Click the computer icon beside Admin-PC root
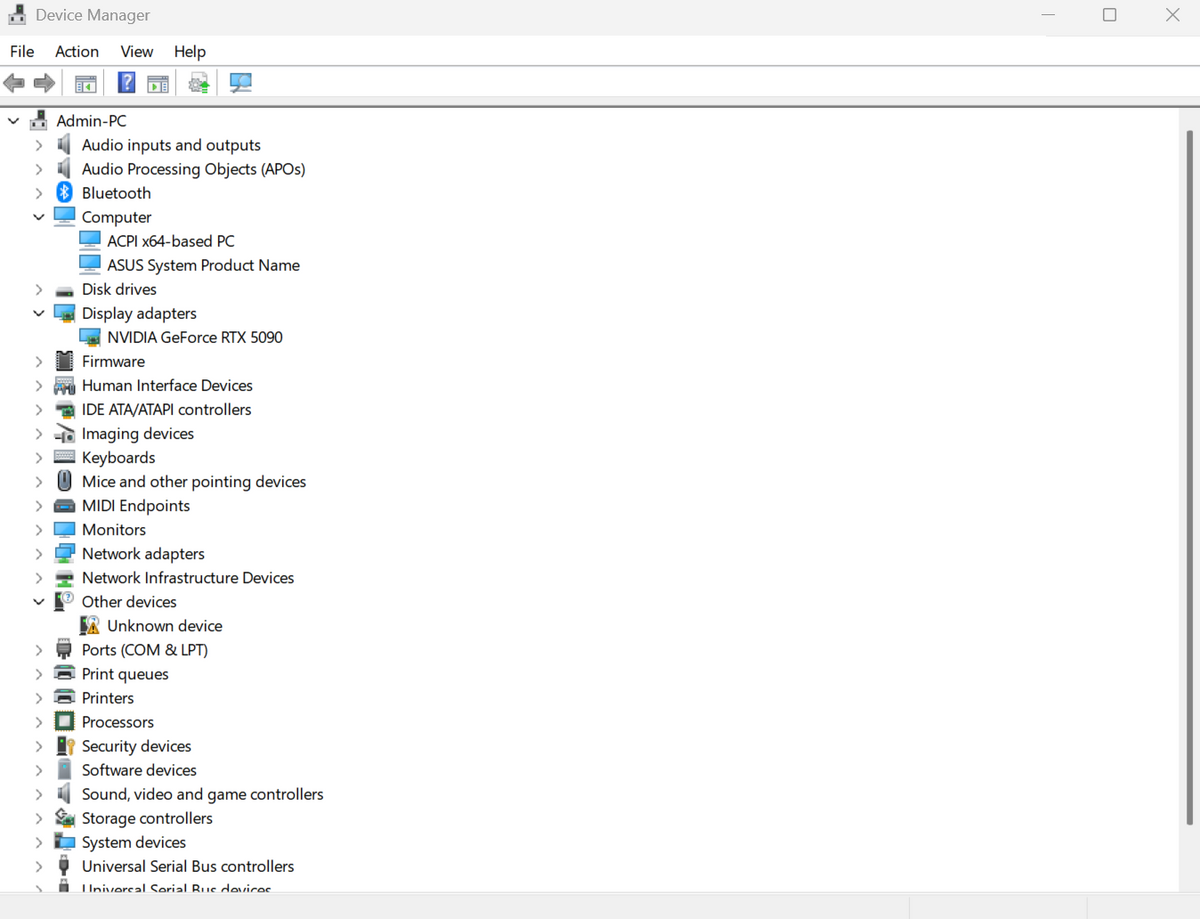Viewport: 1200px width, 919px height. [x=39, y=120]
